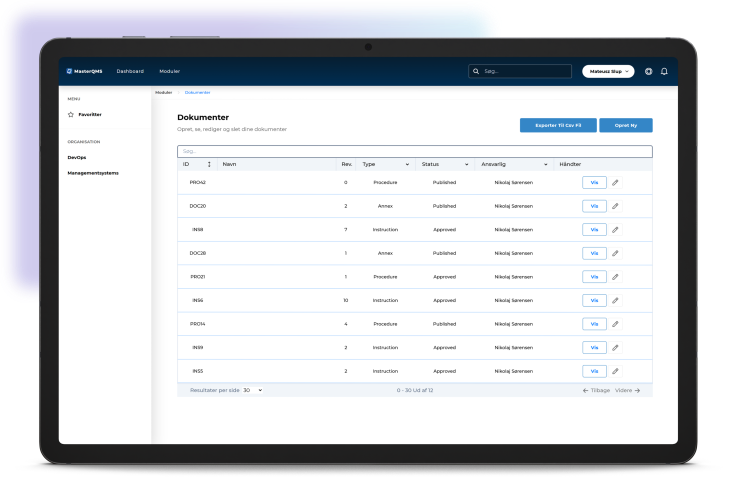732x478 pixels.
Task: Go to previous page with Tilbage
Action: (x=596, y=390)
